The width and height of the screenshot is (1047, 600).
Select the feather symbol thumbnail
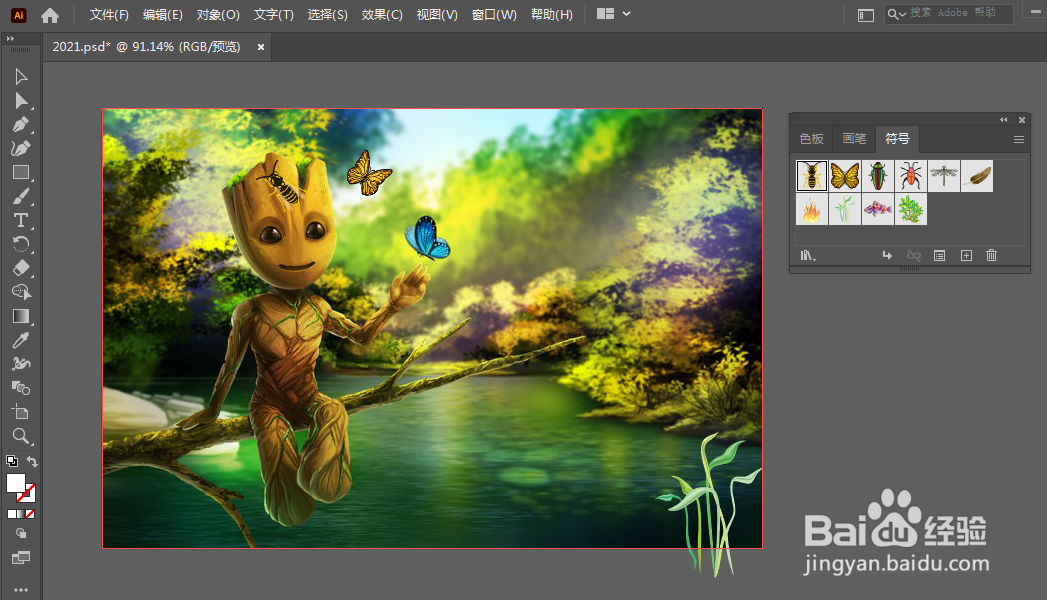point(977,176)
